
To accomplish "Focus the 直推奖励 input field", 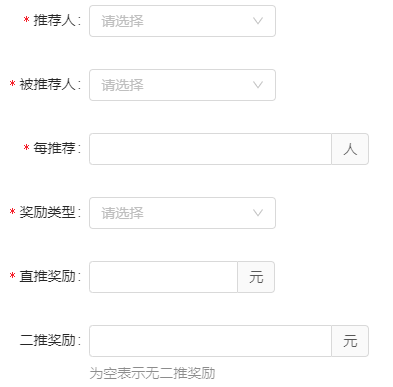I will (163, 277).
